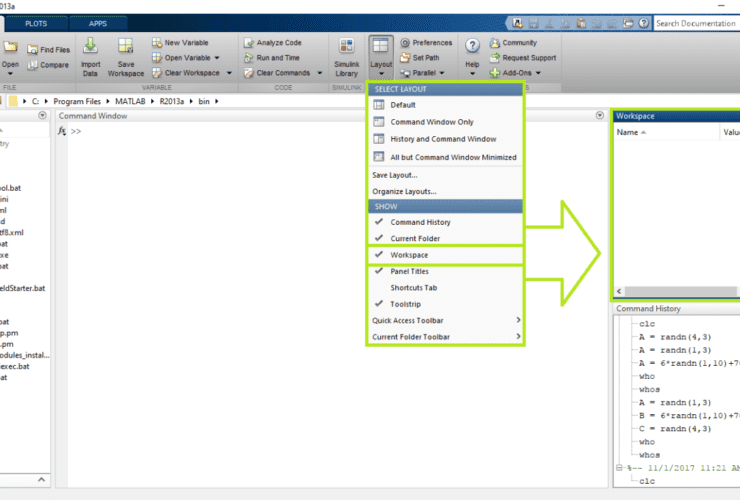Expand Open Variable dropdown arrow
This screenshot has height=500, width=740.
coord(217,58)
